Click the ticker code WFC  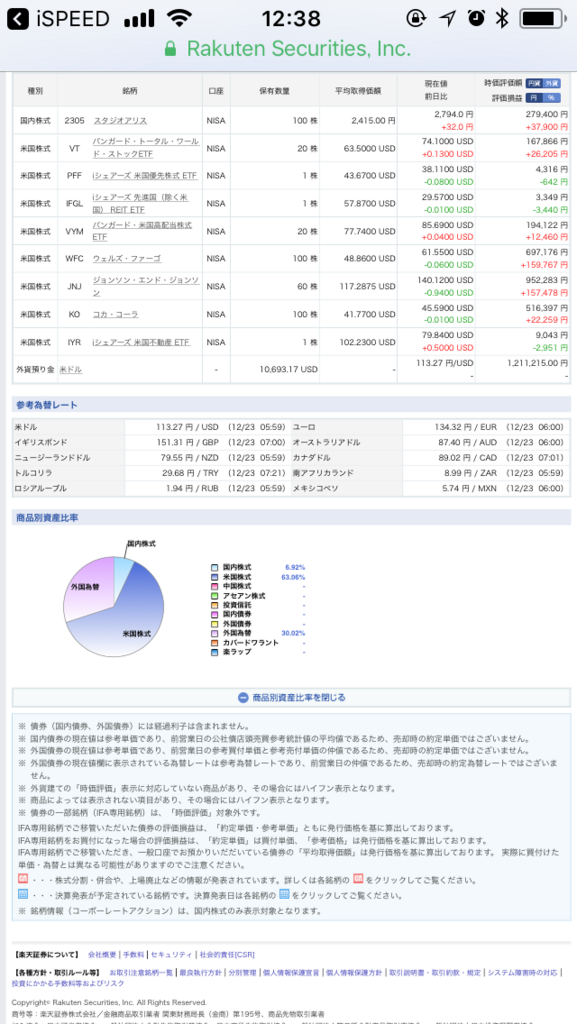point(74,259)
